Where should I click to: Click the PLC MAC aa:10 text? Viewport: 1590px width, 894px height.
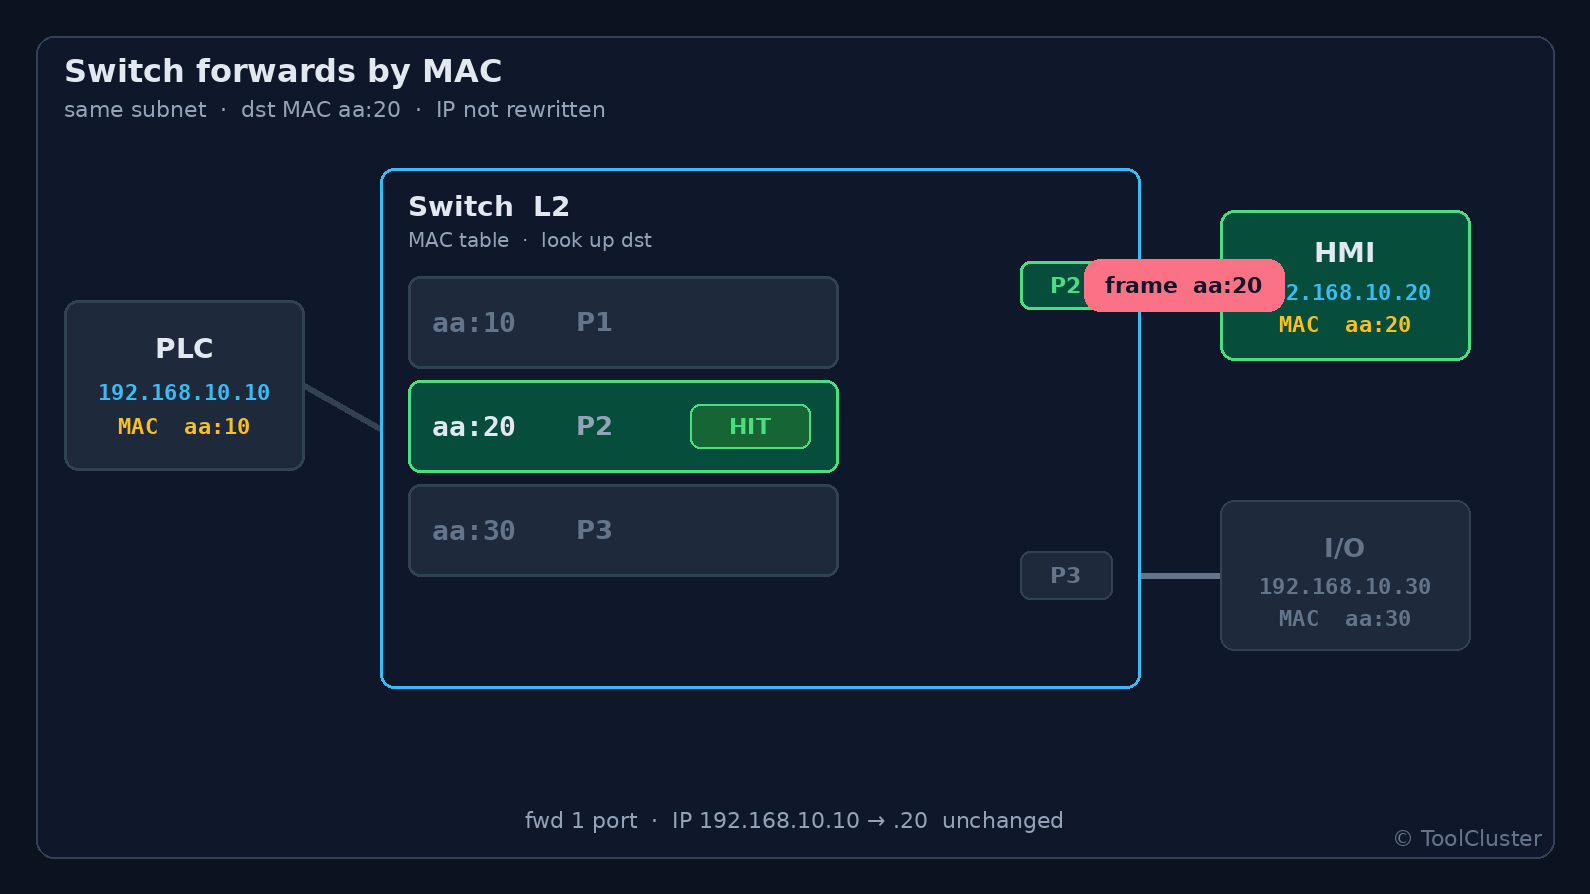[184, 426]
